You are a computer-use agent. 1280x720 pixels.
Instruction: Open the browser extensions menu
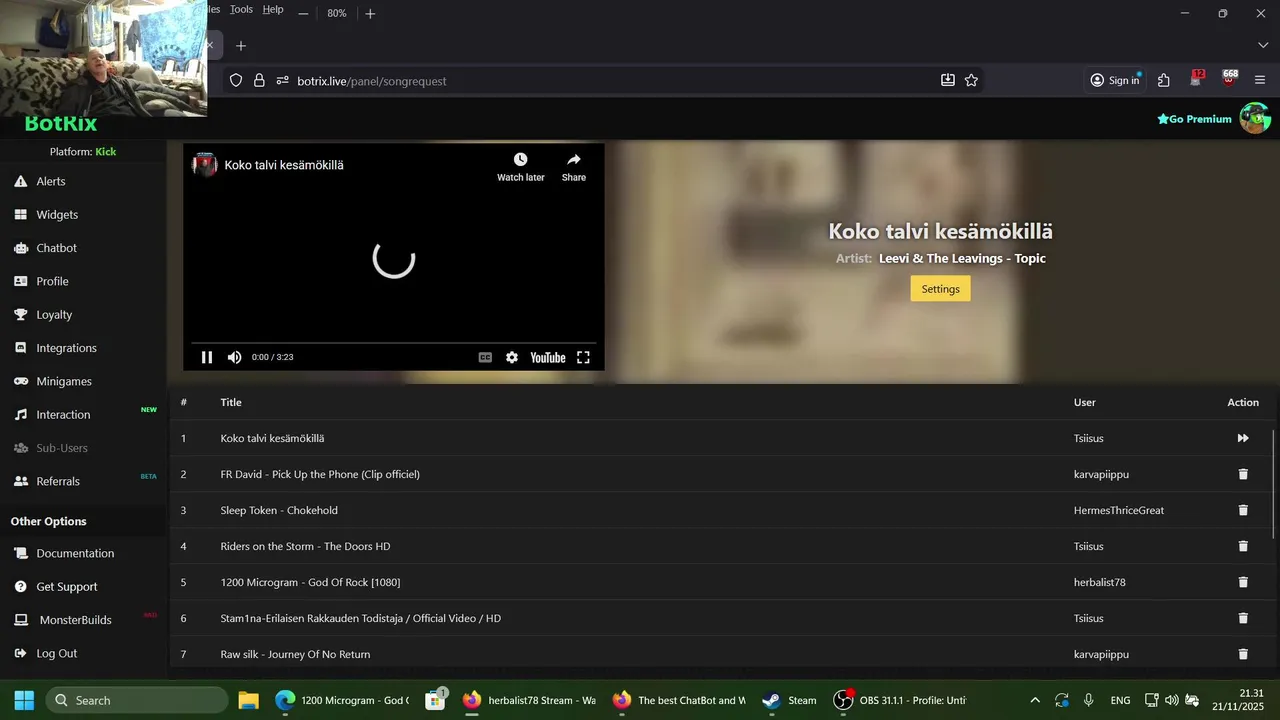tap(1164, 81)
